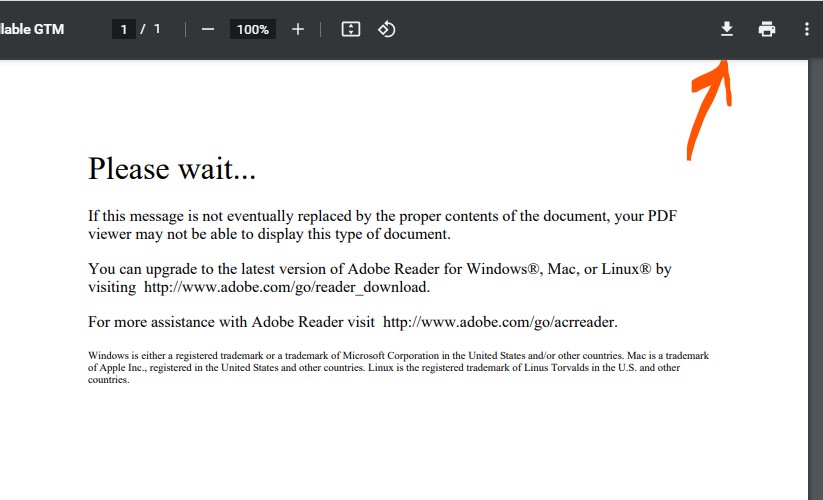Screen dimensions: 823x500
Task: Click the trademark fine print paragraph
Action: click(398, 367)
